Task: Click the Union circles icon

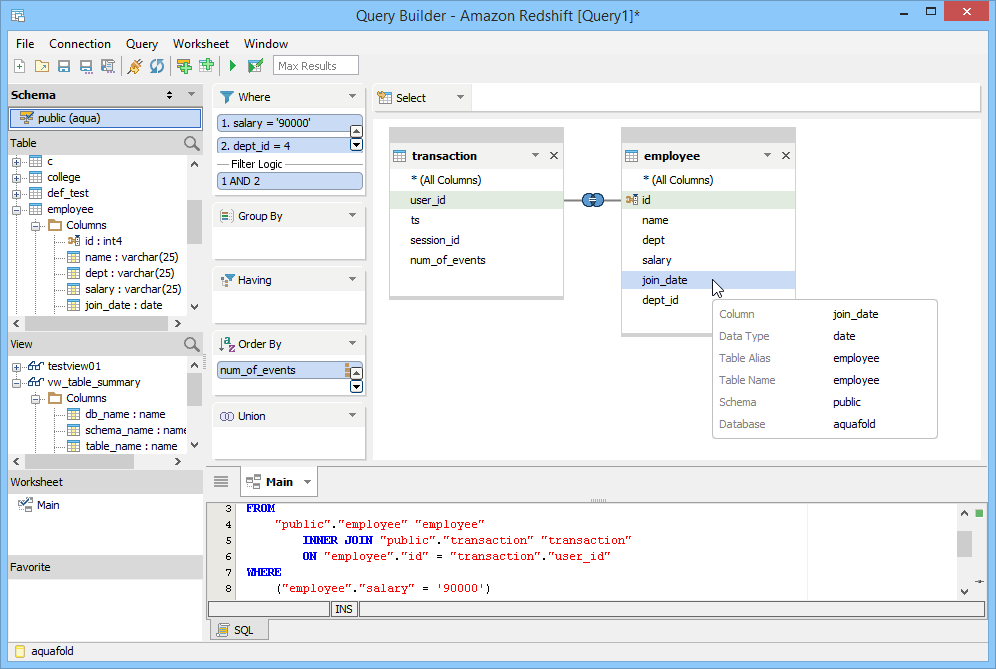Action: coord(227,416)
